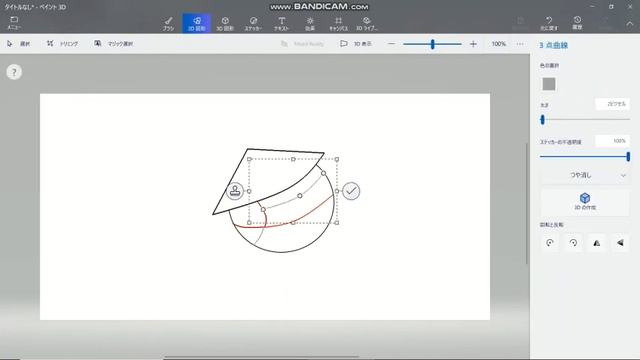This screenshot has width=640, height=360.
Task: Pick the gray line color swatch
Action: [549, 84]
